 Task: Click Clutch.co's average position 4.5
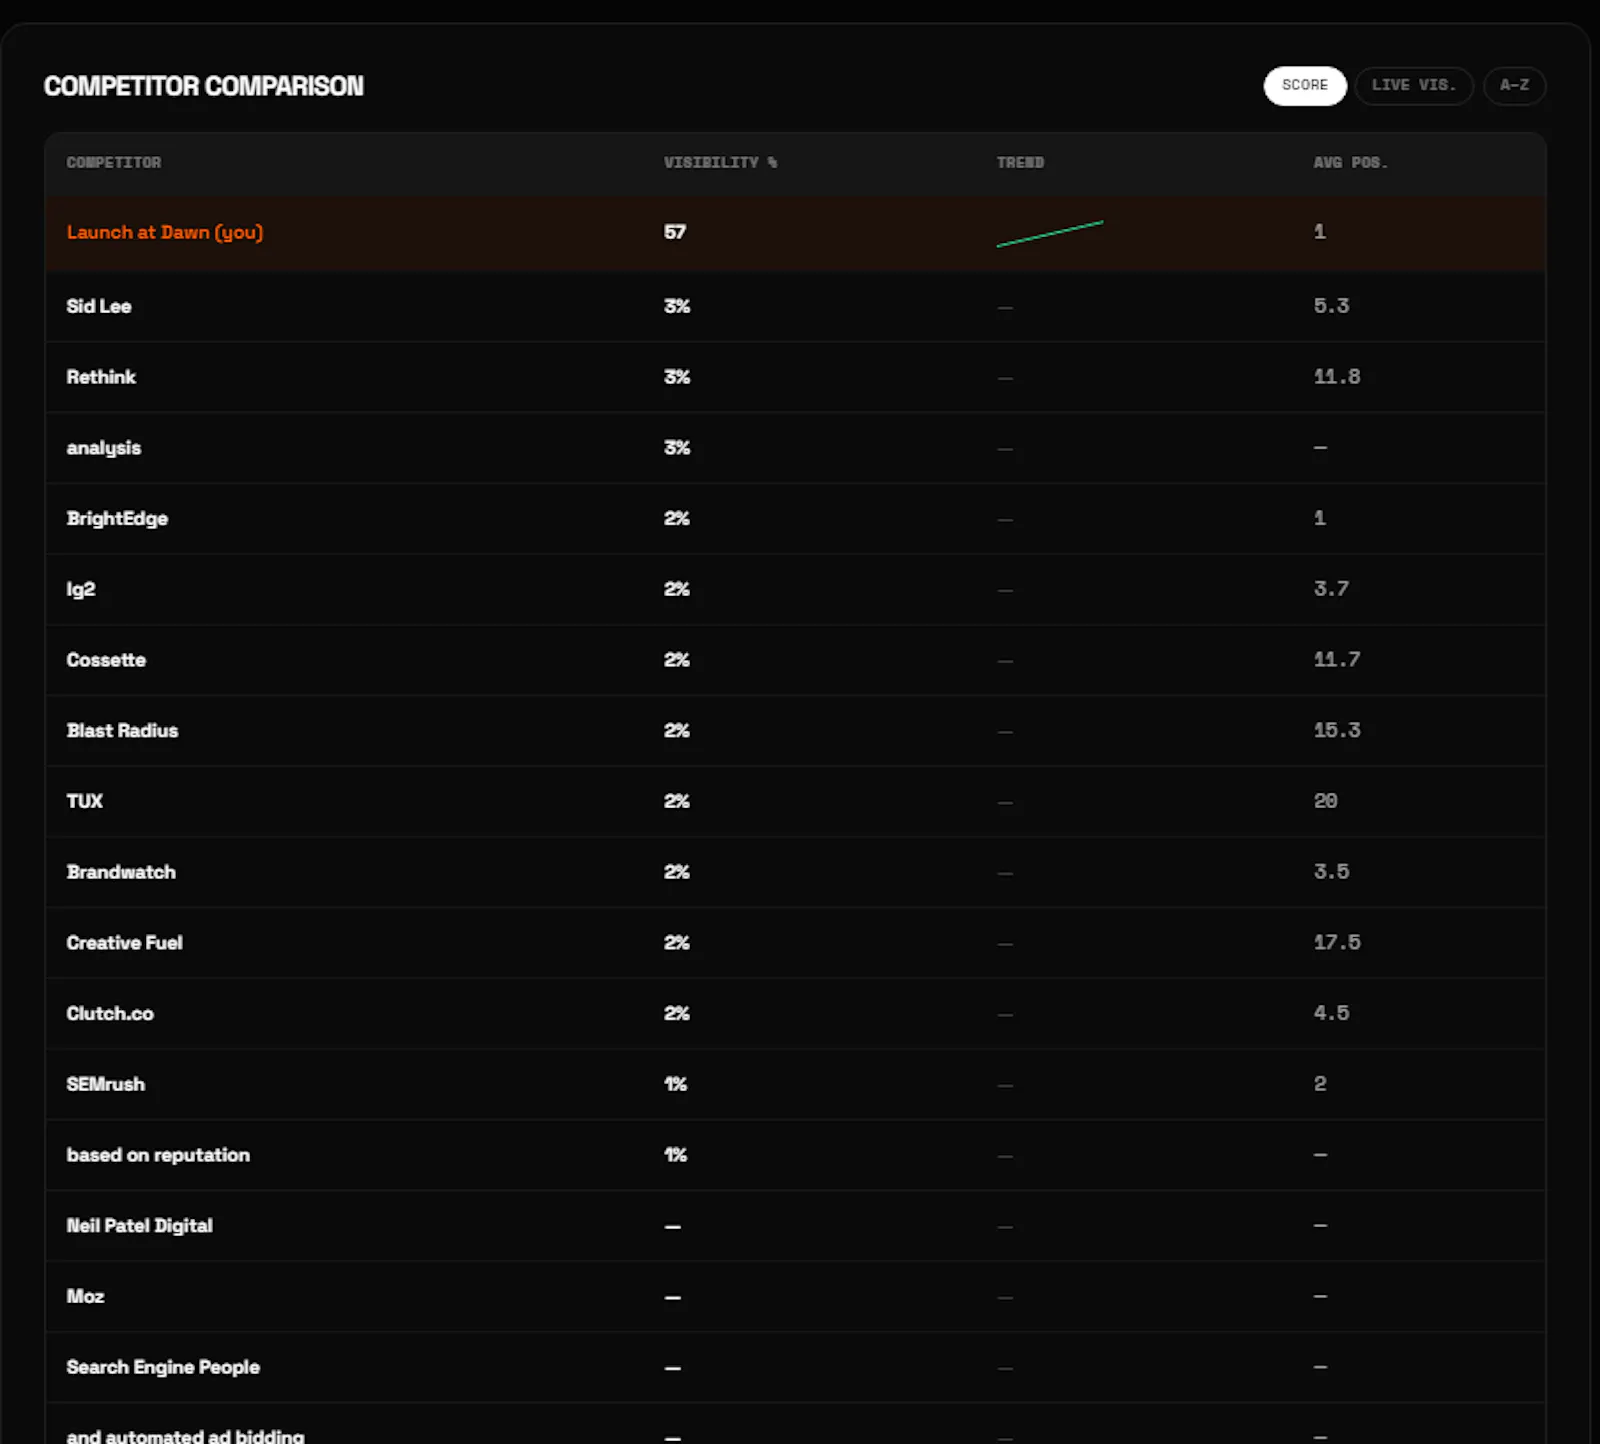pyautogui.click(x=1331, y=1013)
